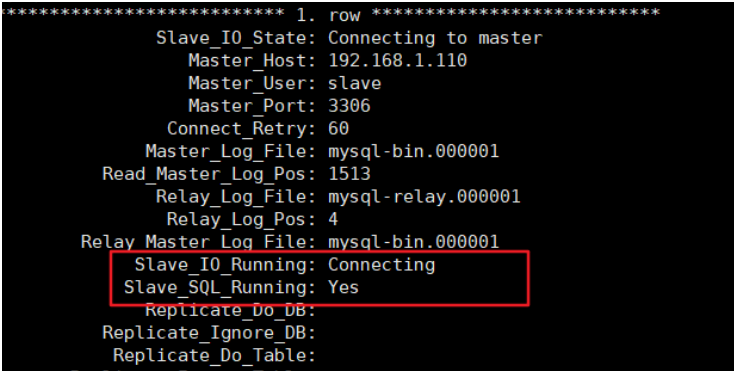Click the Read_Master_Log_Pos value 1513
The image size is (737, 374).
pos(349,173)
